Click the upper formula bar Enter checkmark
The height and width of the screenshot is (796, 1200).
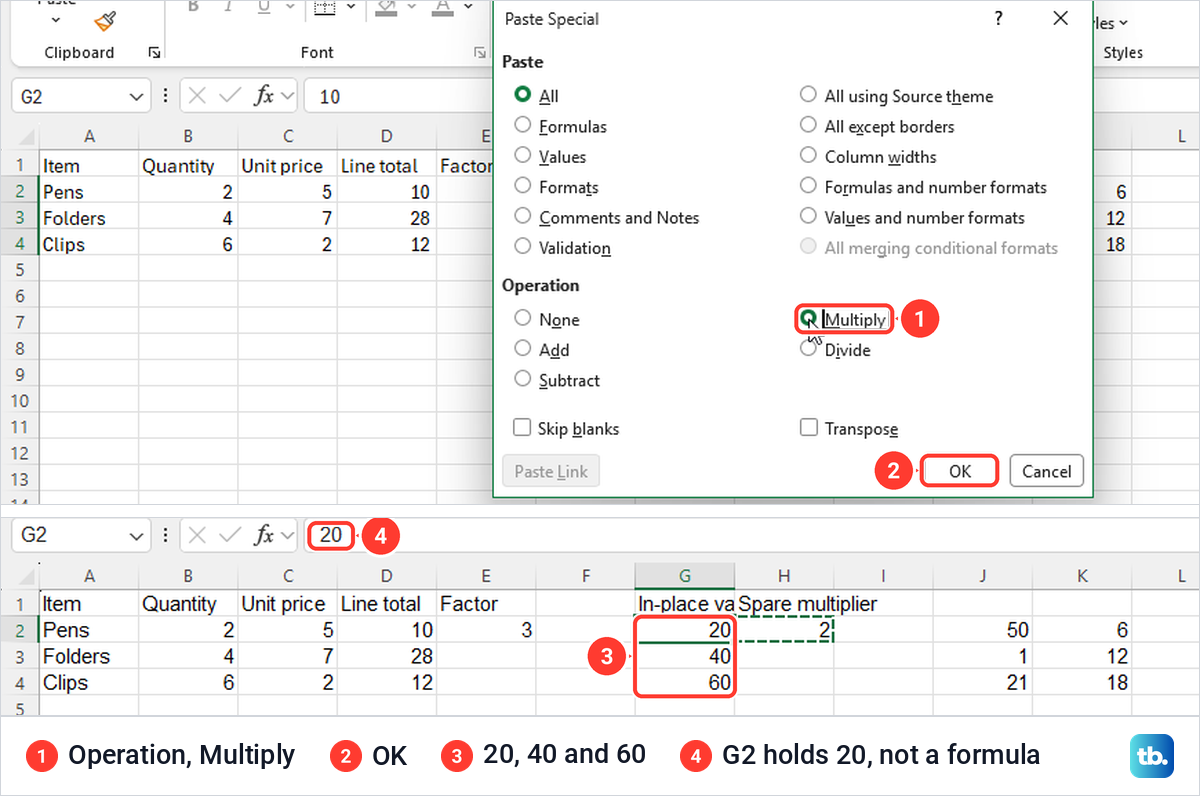[x=230, y=96]
